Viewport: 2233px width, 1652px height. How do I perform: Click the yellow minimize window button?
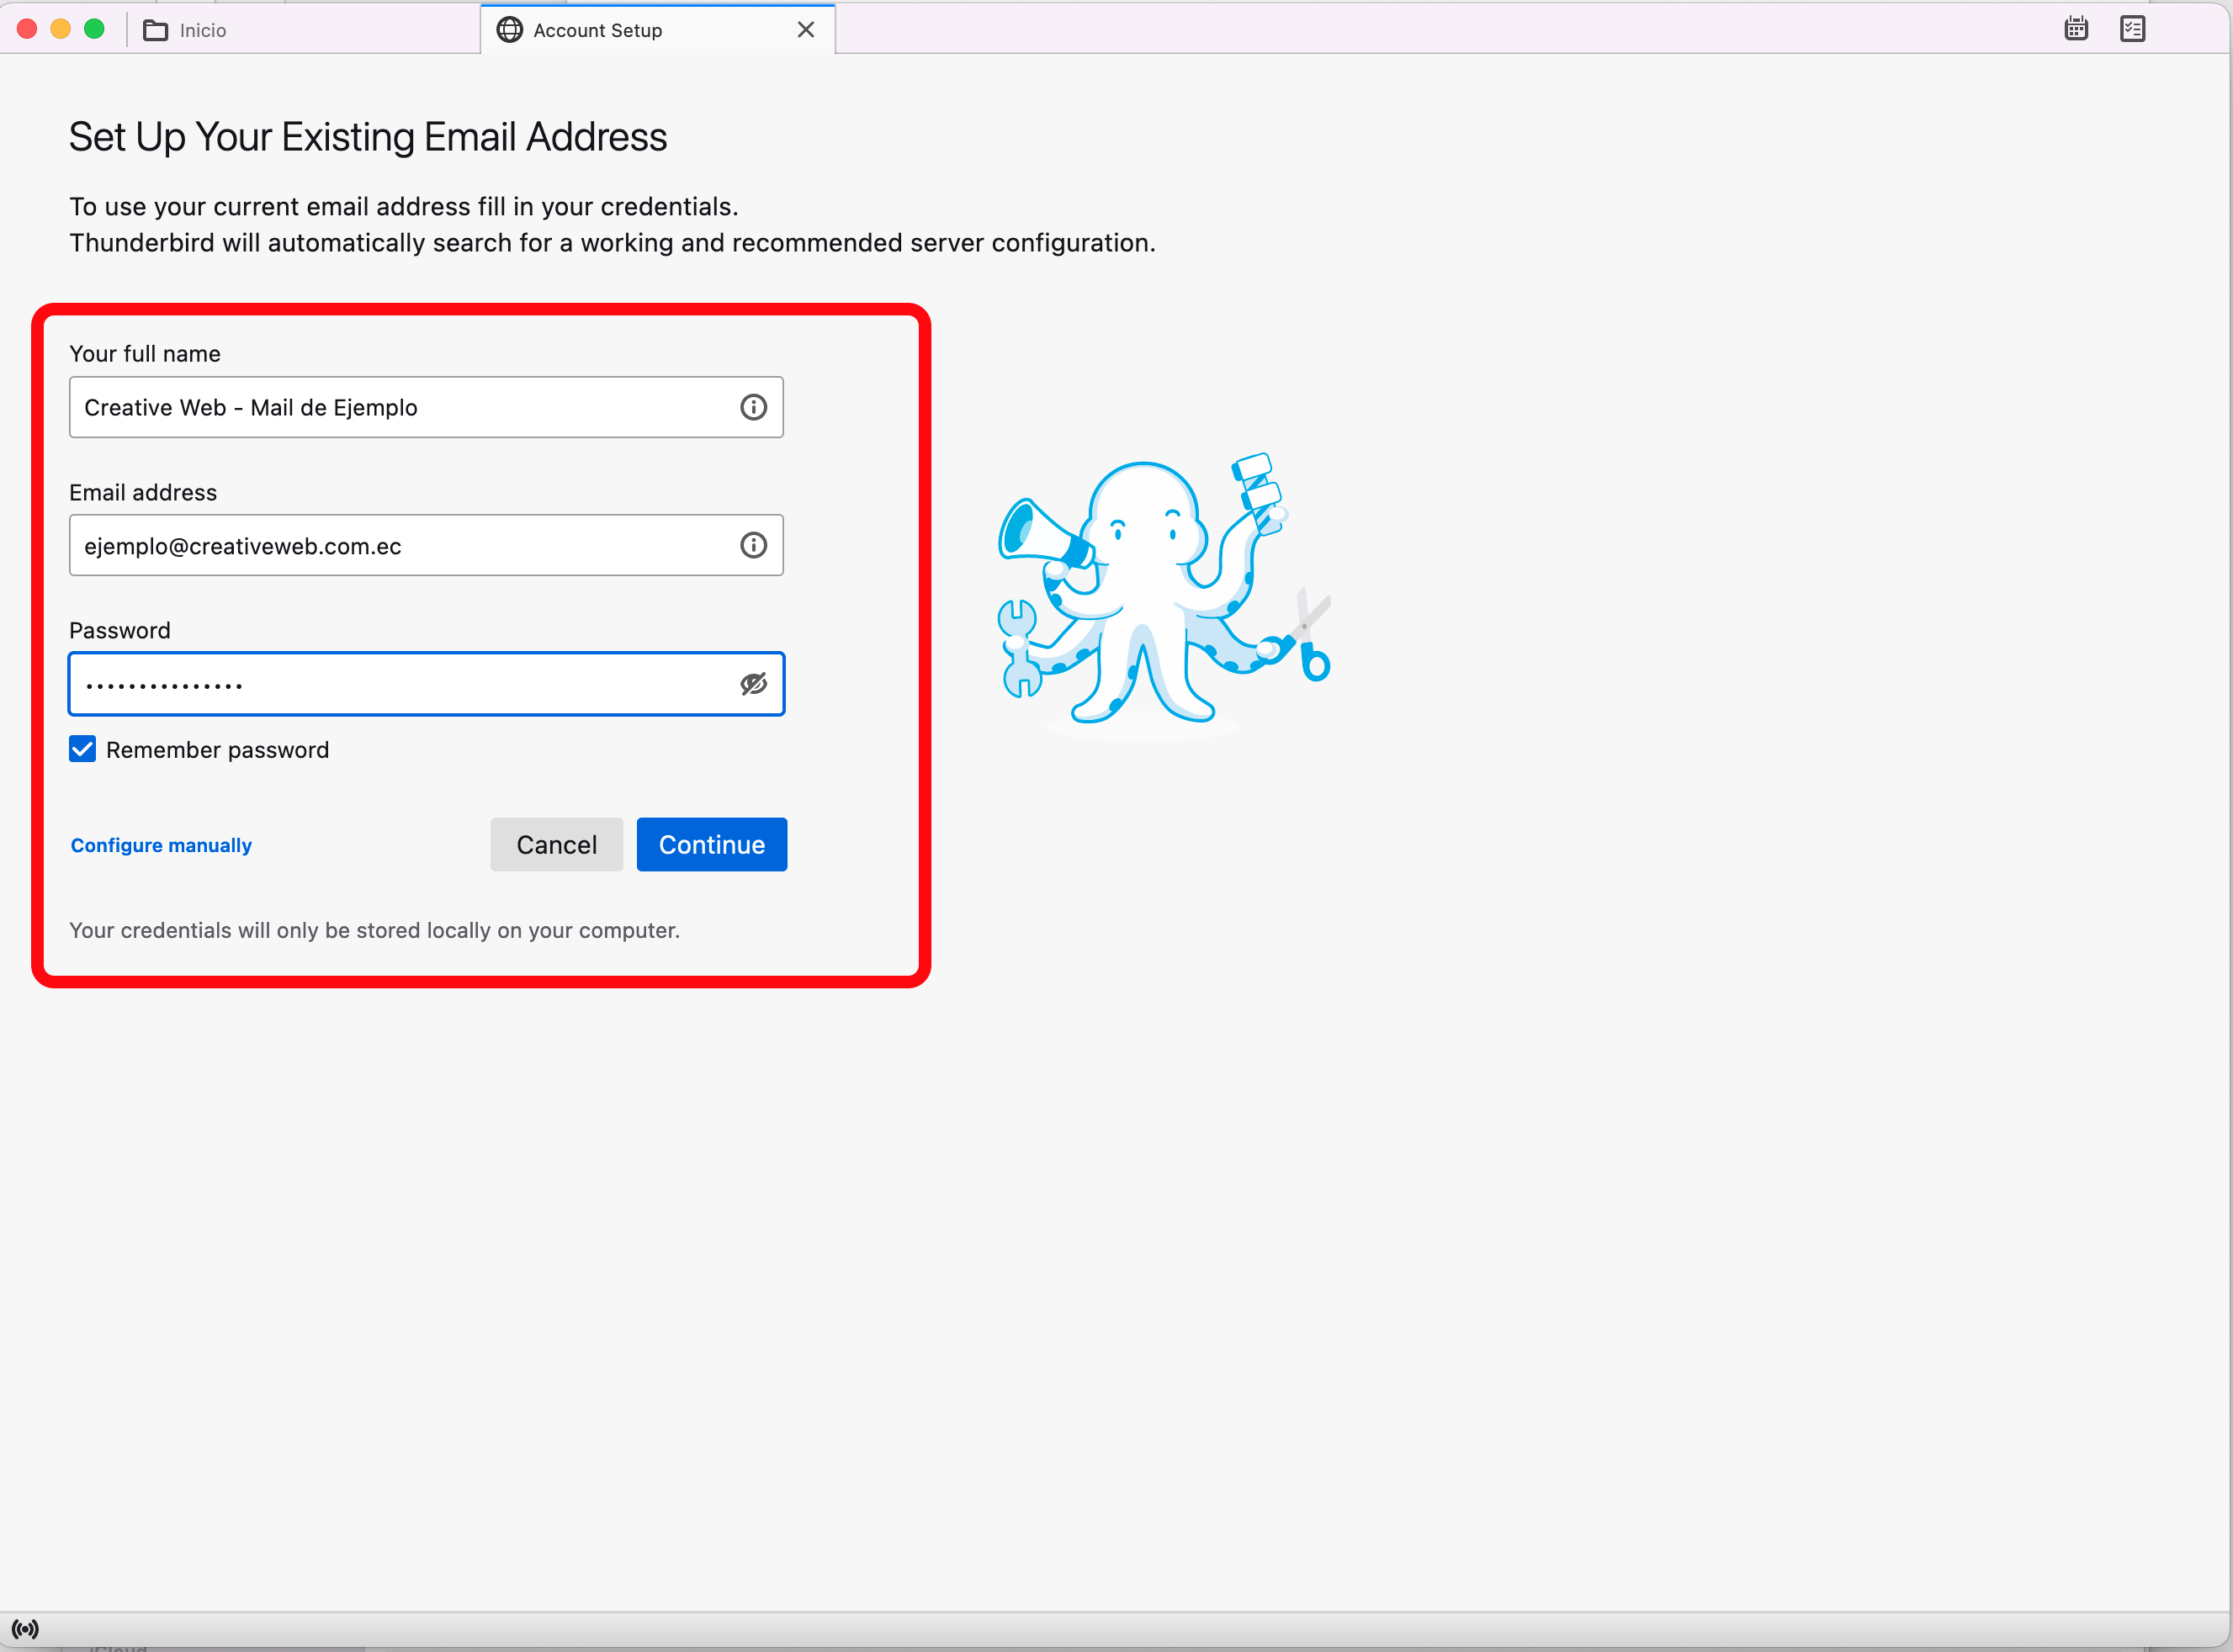tap(60, 29)
